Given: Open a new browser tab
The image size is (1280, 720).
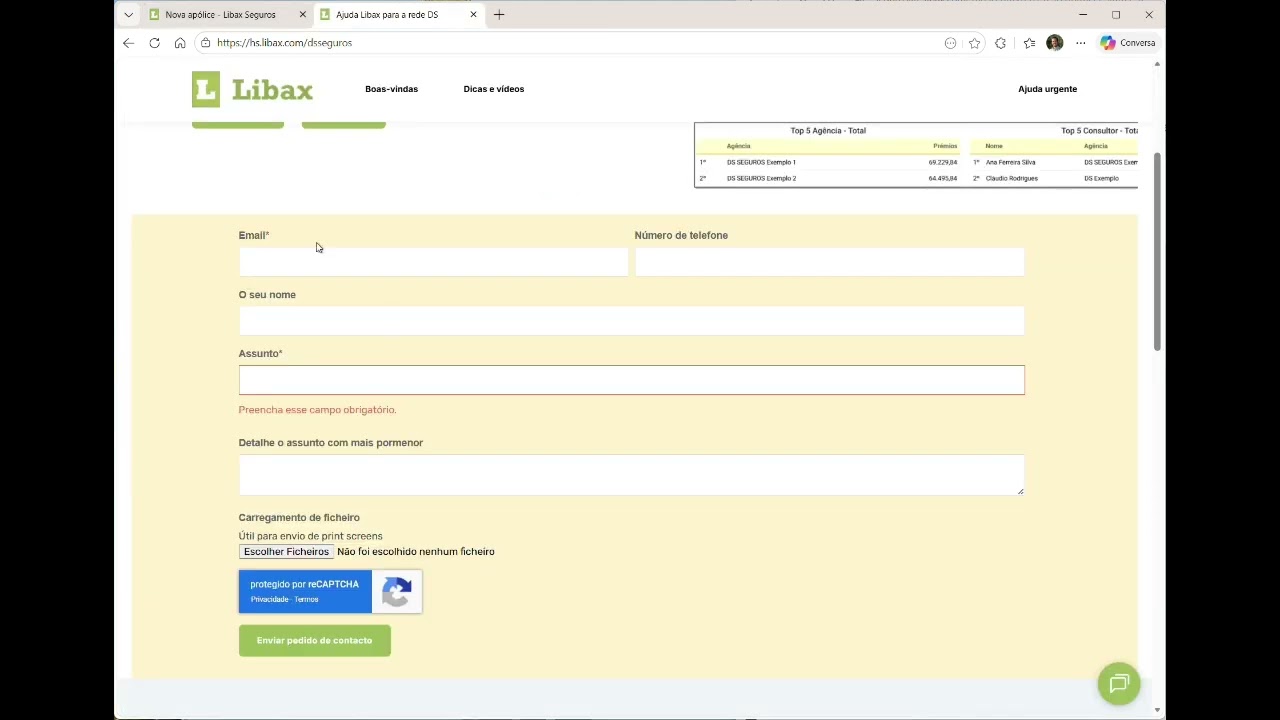Looking at the screenshot, I should 499,15.
